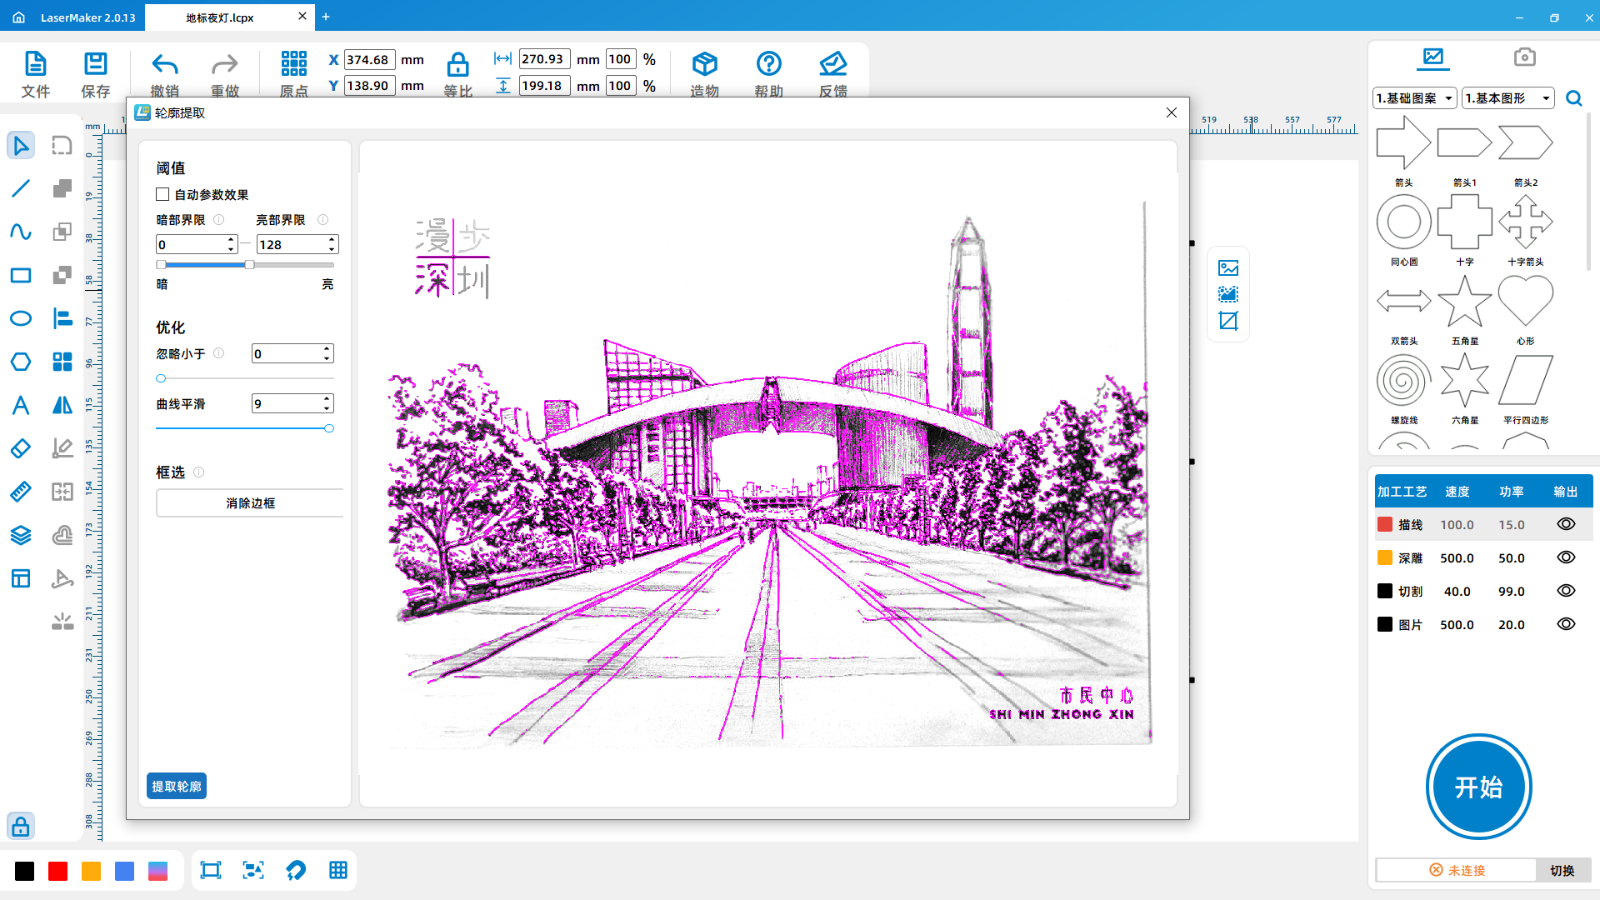Click the 造物 cube icon
Screen dimensions: 1600x900
tap(704, 65)
